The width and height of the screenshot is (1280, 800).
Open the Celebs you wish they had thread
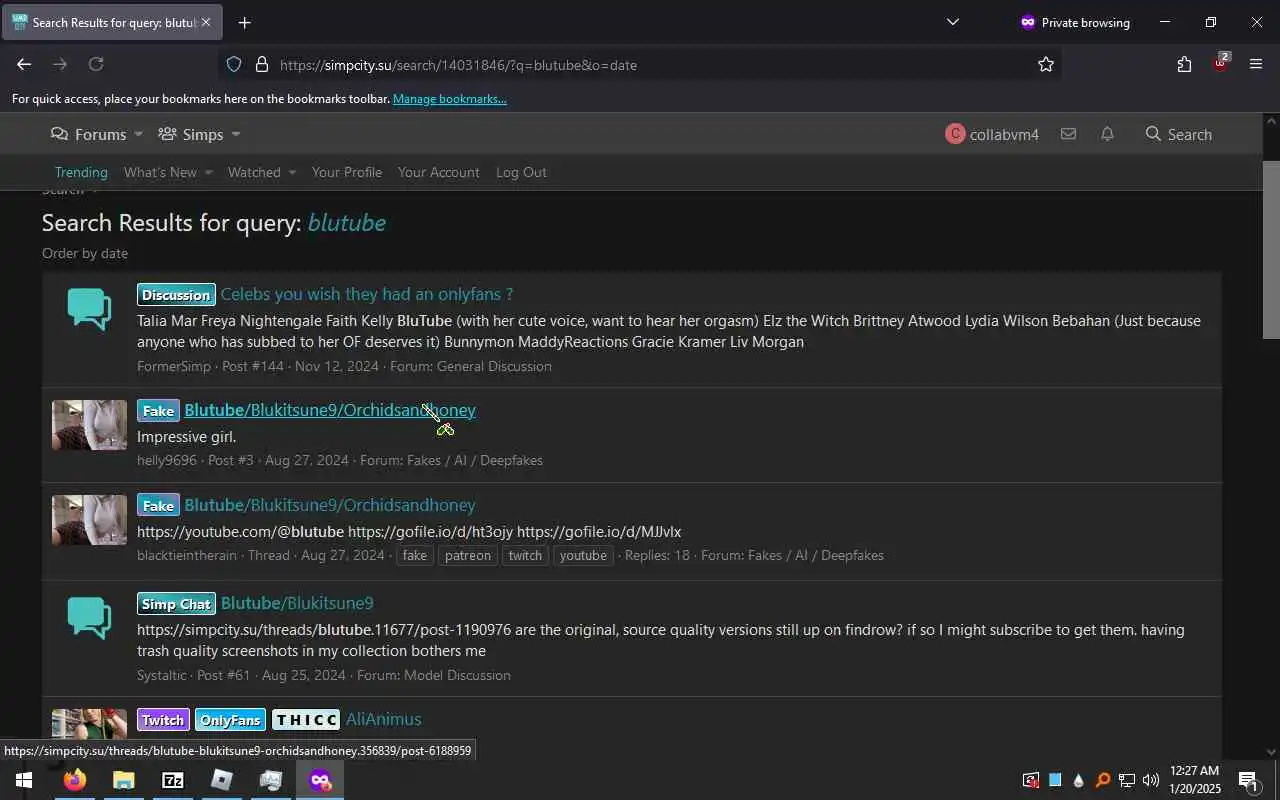[x=367, y=294]
